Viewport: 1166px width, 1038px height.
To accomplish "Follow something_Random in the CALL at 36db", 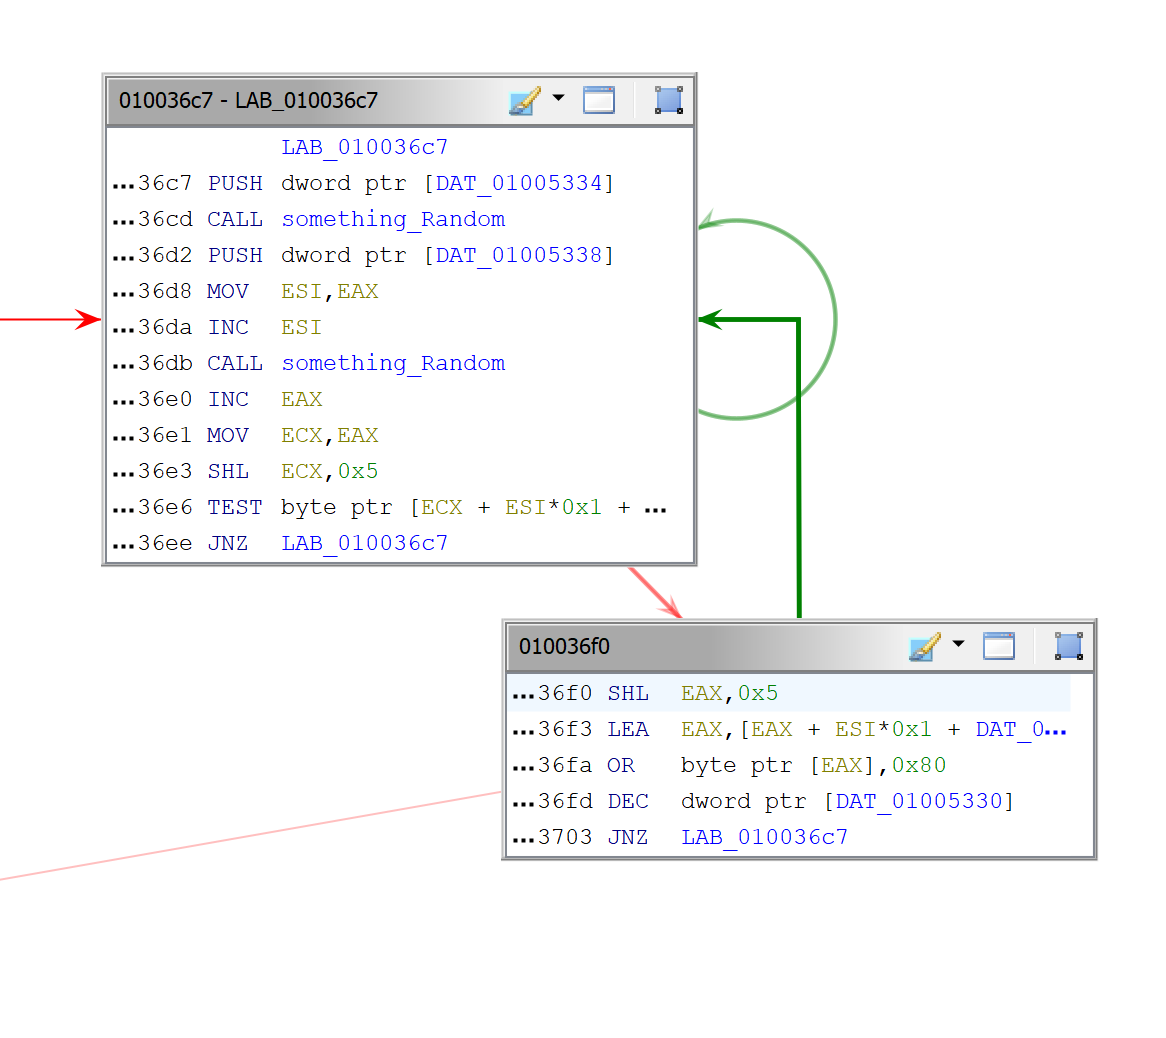I will (x=393, y=364).
